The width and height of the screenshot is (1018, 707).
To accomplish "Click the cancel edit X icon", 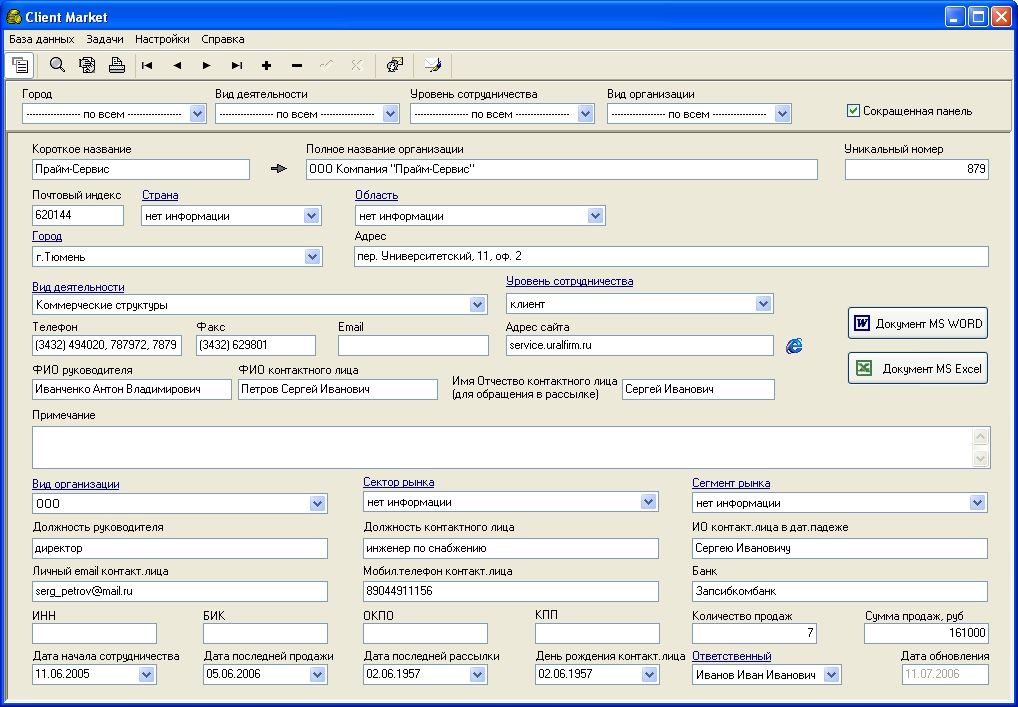I will (356, 65).
